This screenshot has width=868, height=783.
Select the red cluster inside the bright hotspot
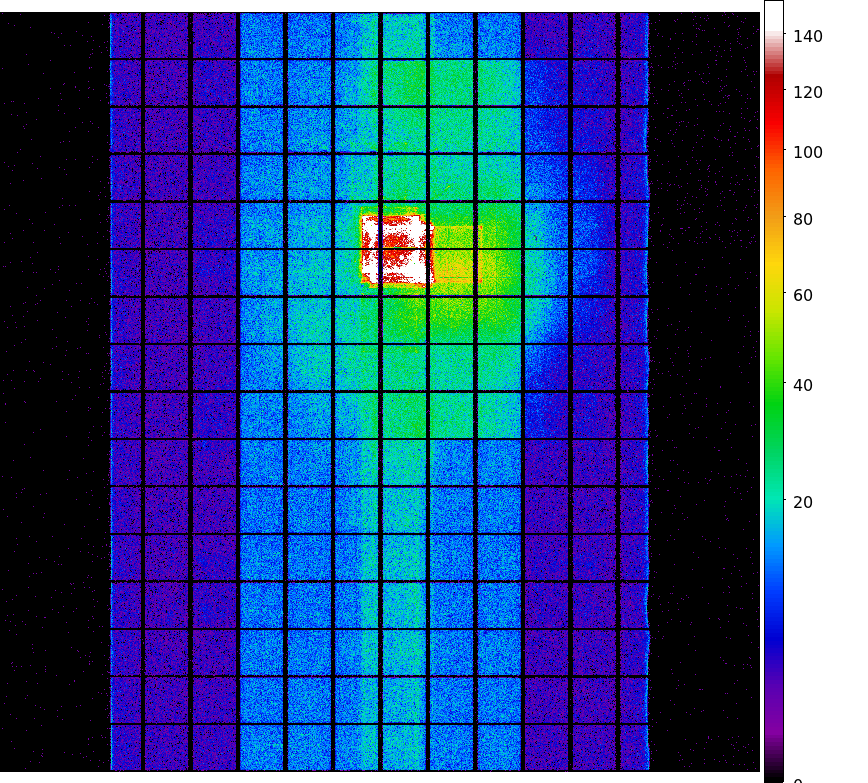(x=393, y=241)
